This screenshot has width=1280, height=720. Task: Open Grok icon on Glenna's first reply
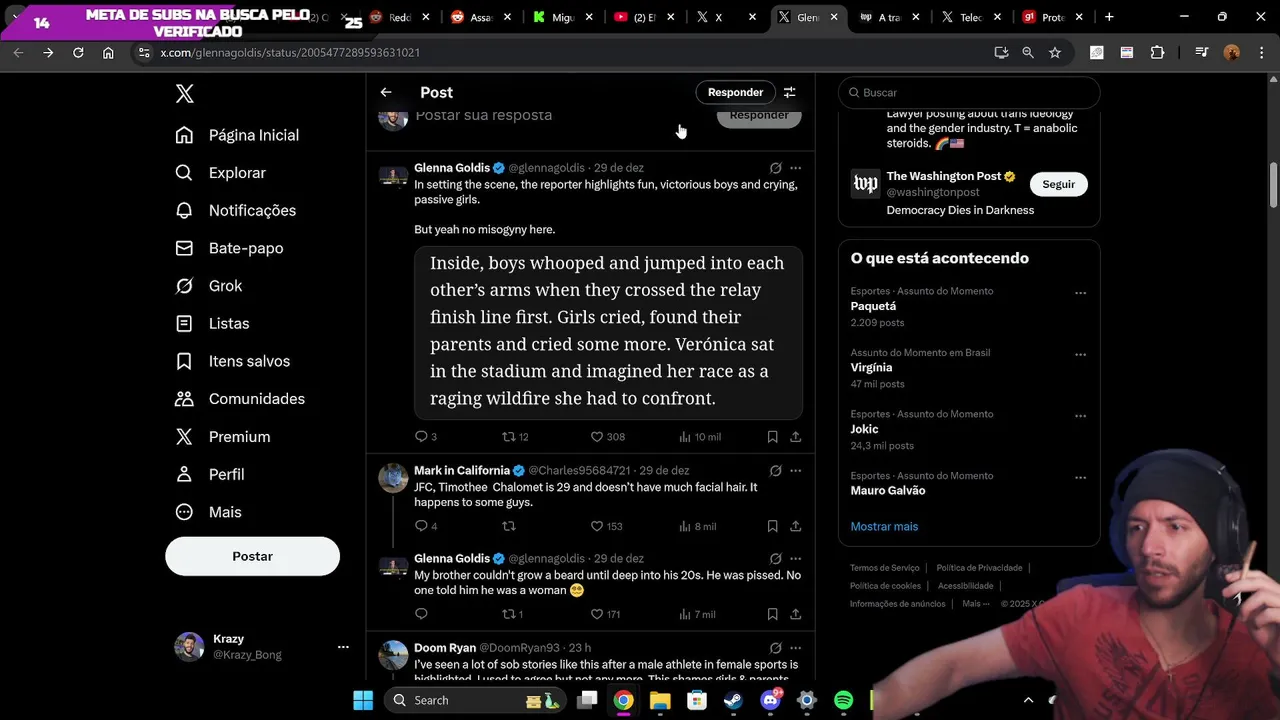(775, 168)
